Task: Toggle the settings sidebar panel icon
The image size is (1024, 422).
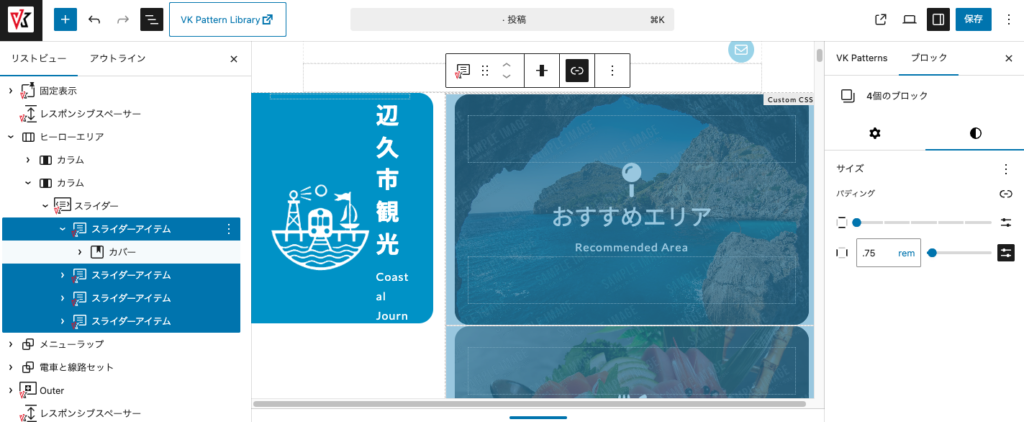Action: click(x=938, y=19)
